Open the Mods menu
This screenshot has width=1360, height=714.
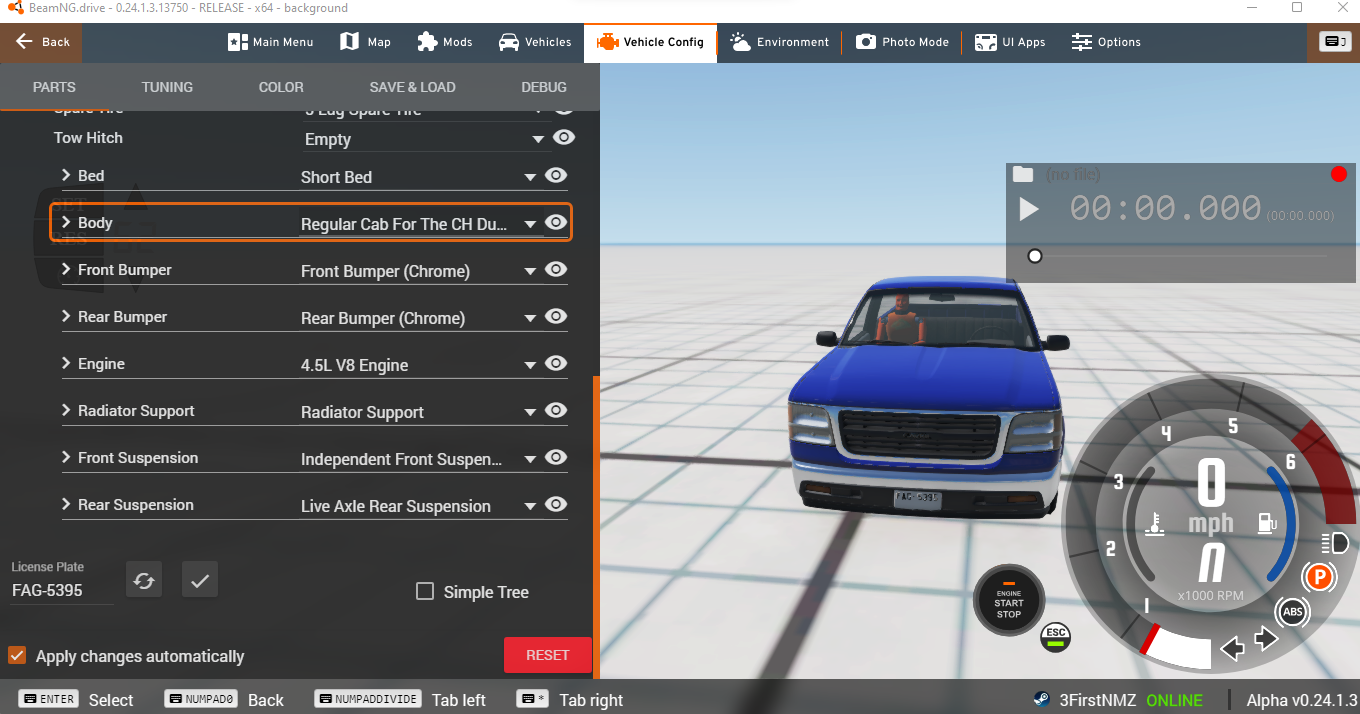444,42
